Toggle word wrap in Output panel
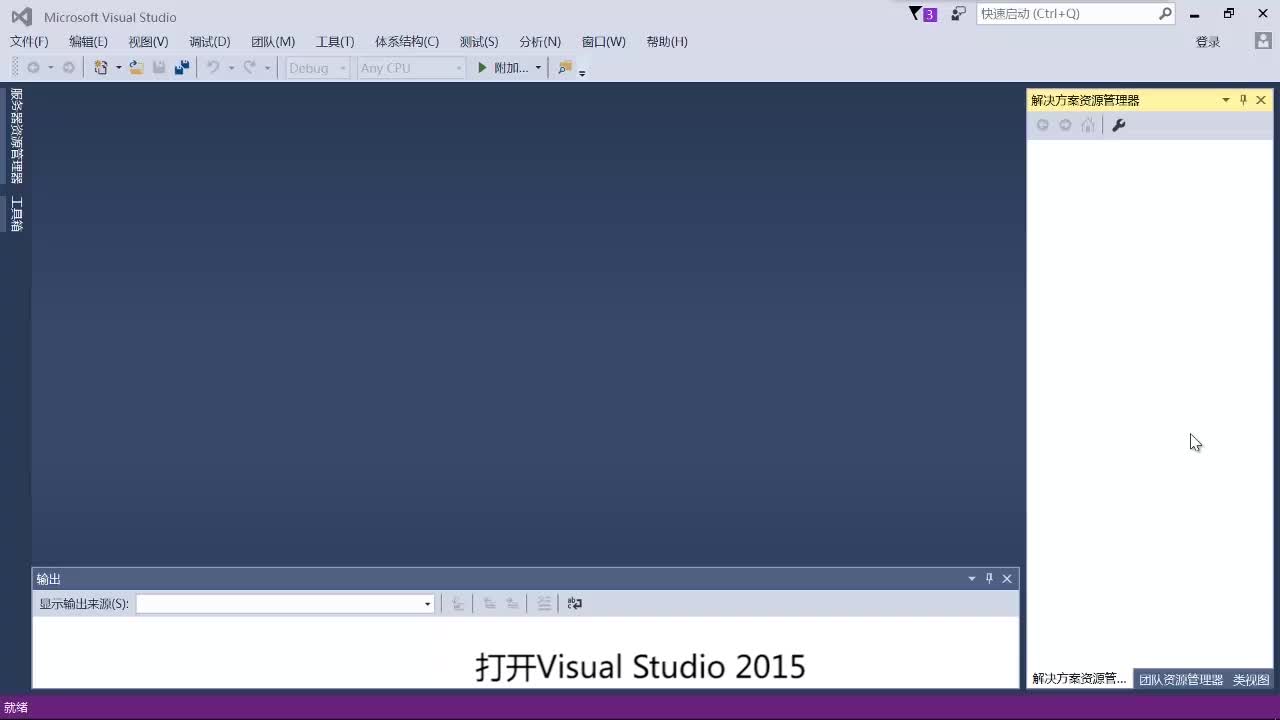The image size is (1280, 720). [x=575, y=603]
